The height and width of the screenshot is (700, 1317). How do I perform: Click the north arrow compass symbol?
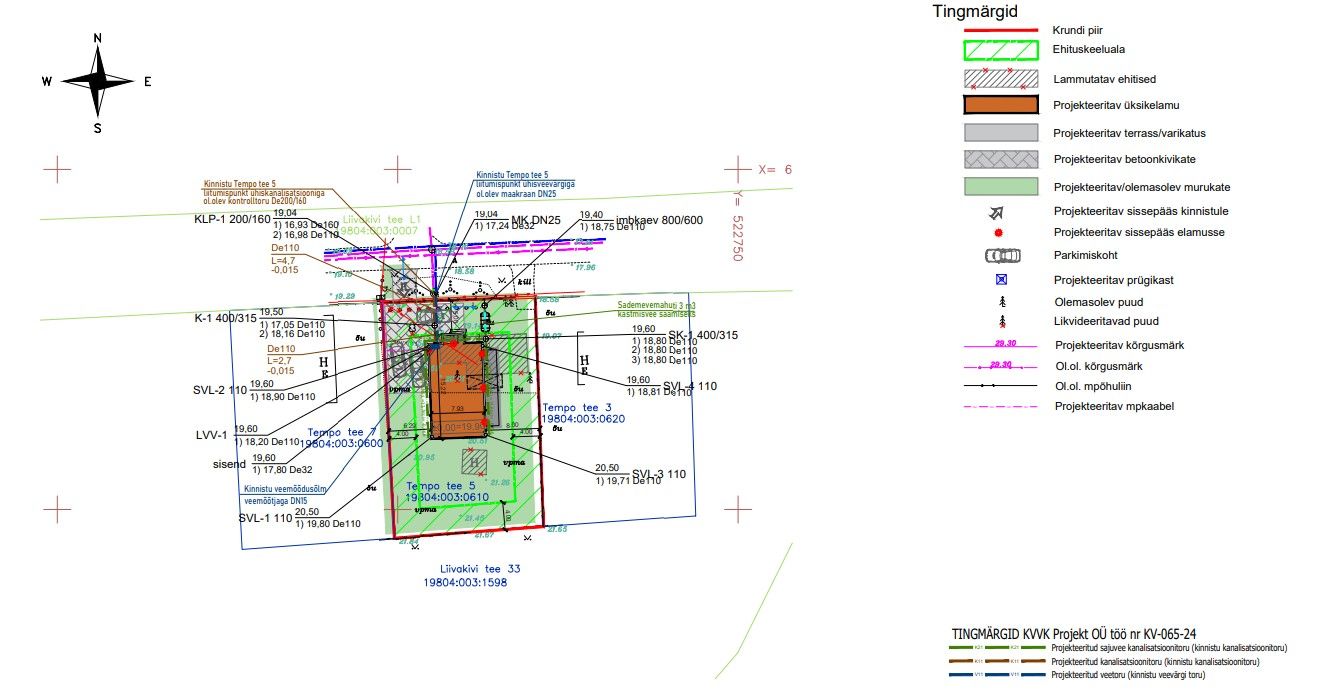pos(98,82)
